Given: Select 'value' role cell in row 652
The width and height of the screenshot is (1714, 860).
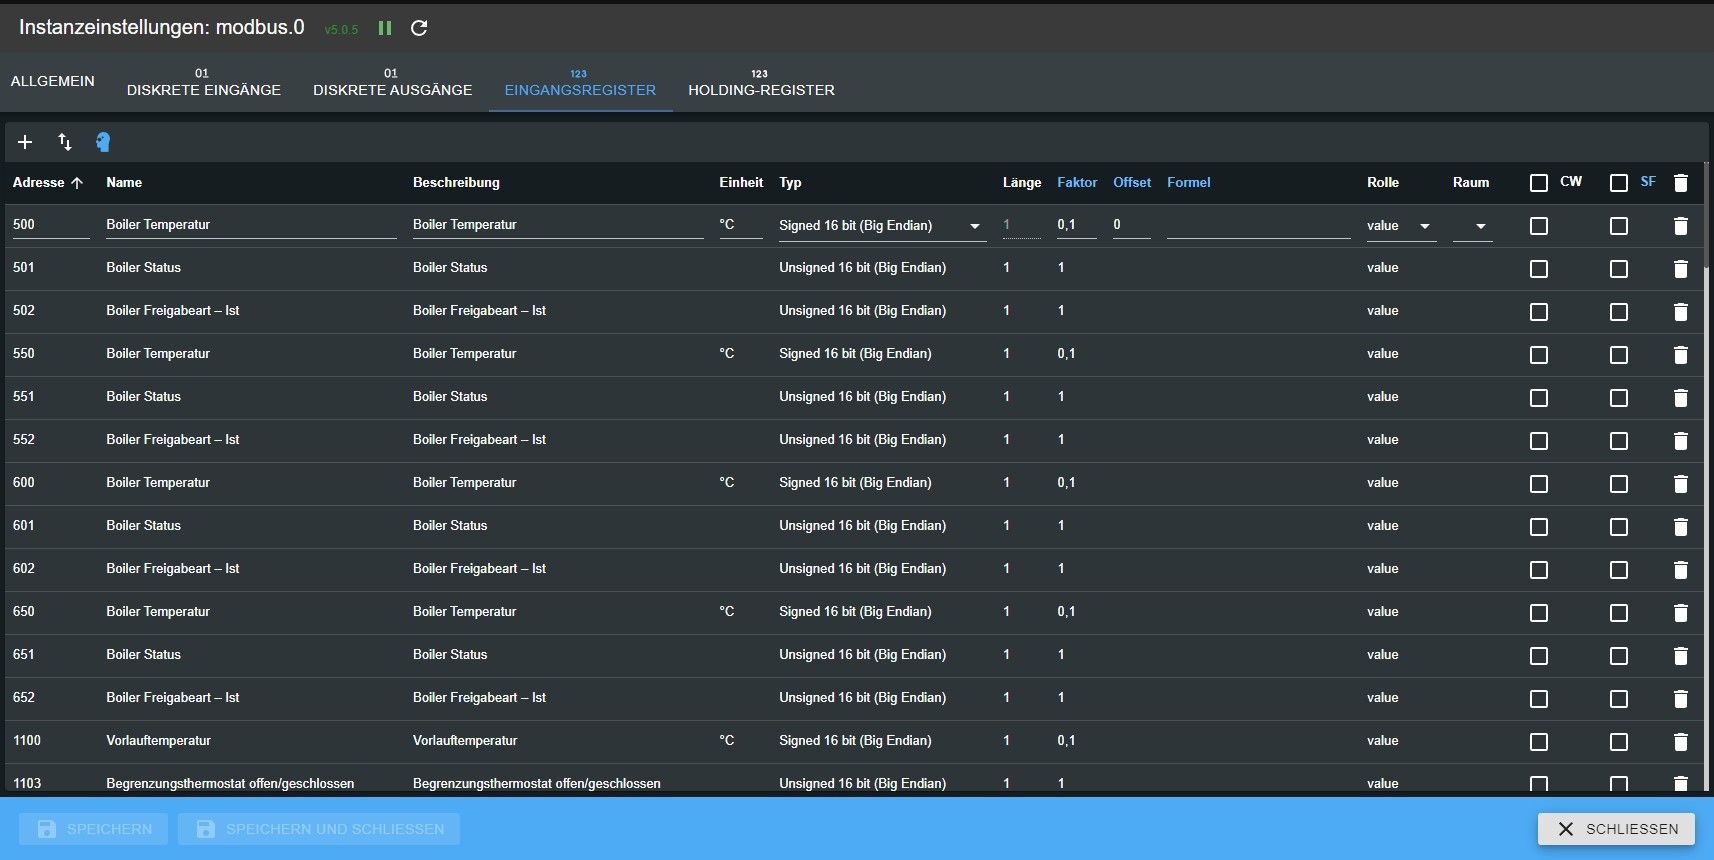Looking at the screenshot, I should (1383, 698).
